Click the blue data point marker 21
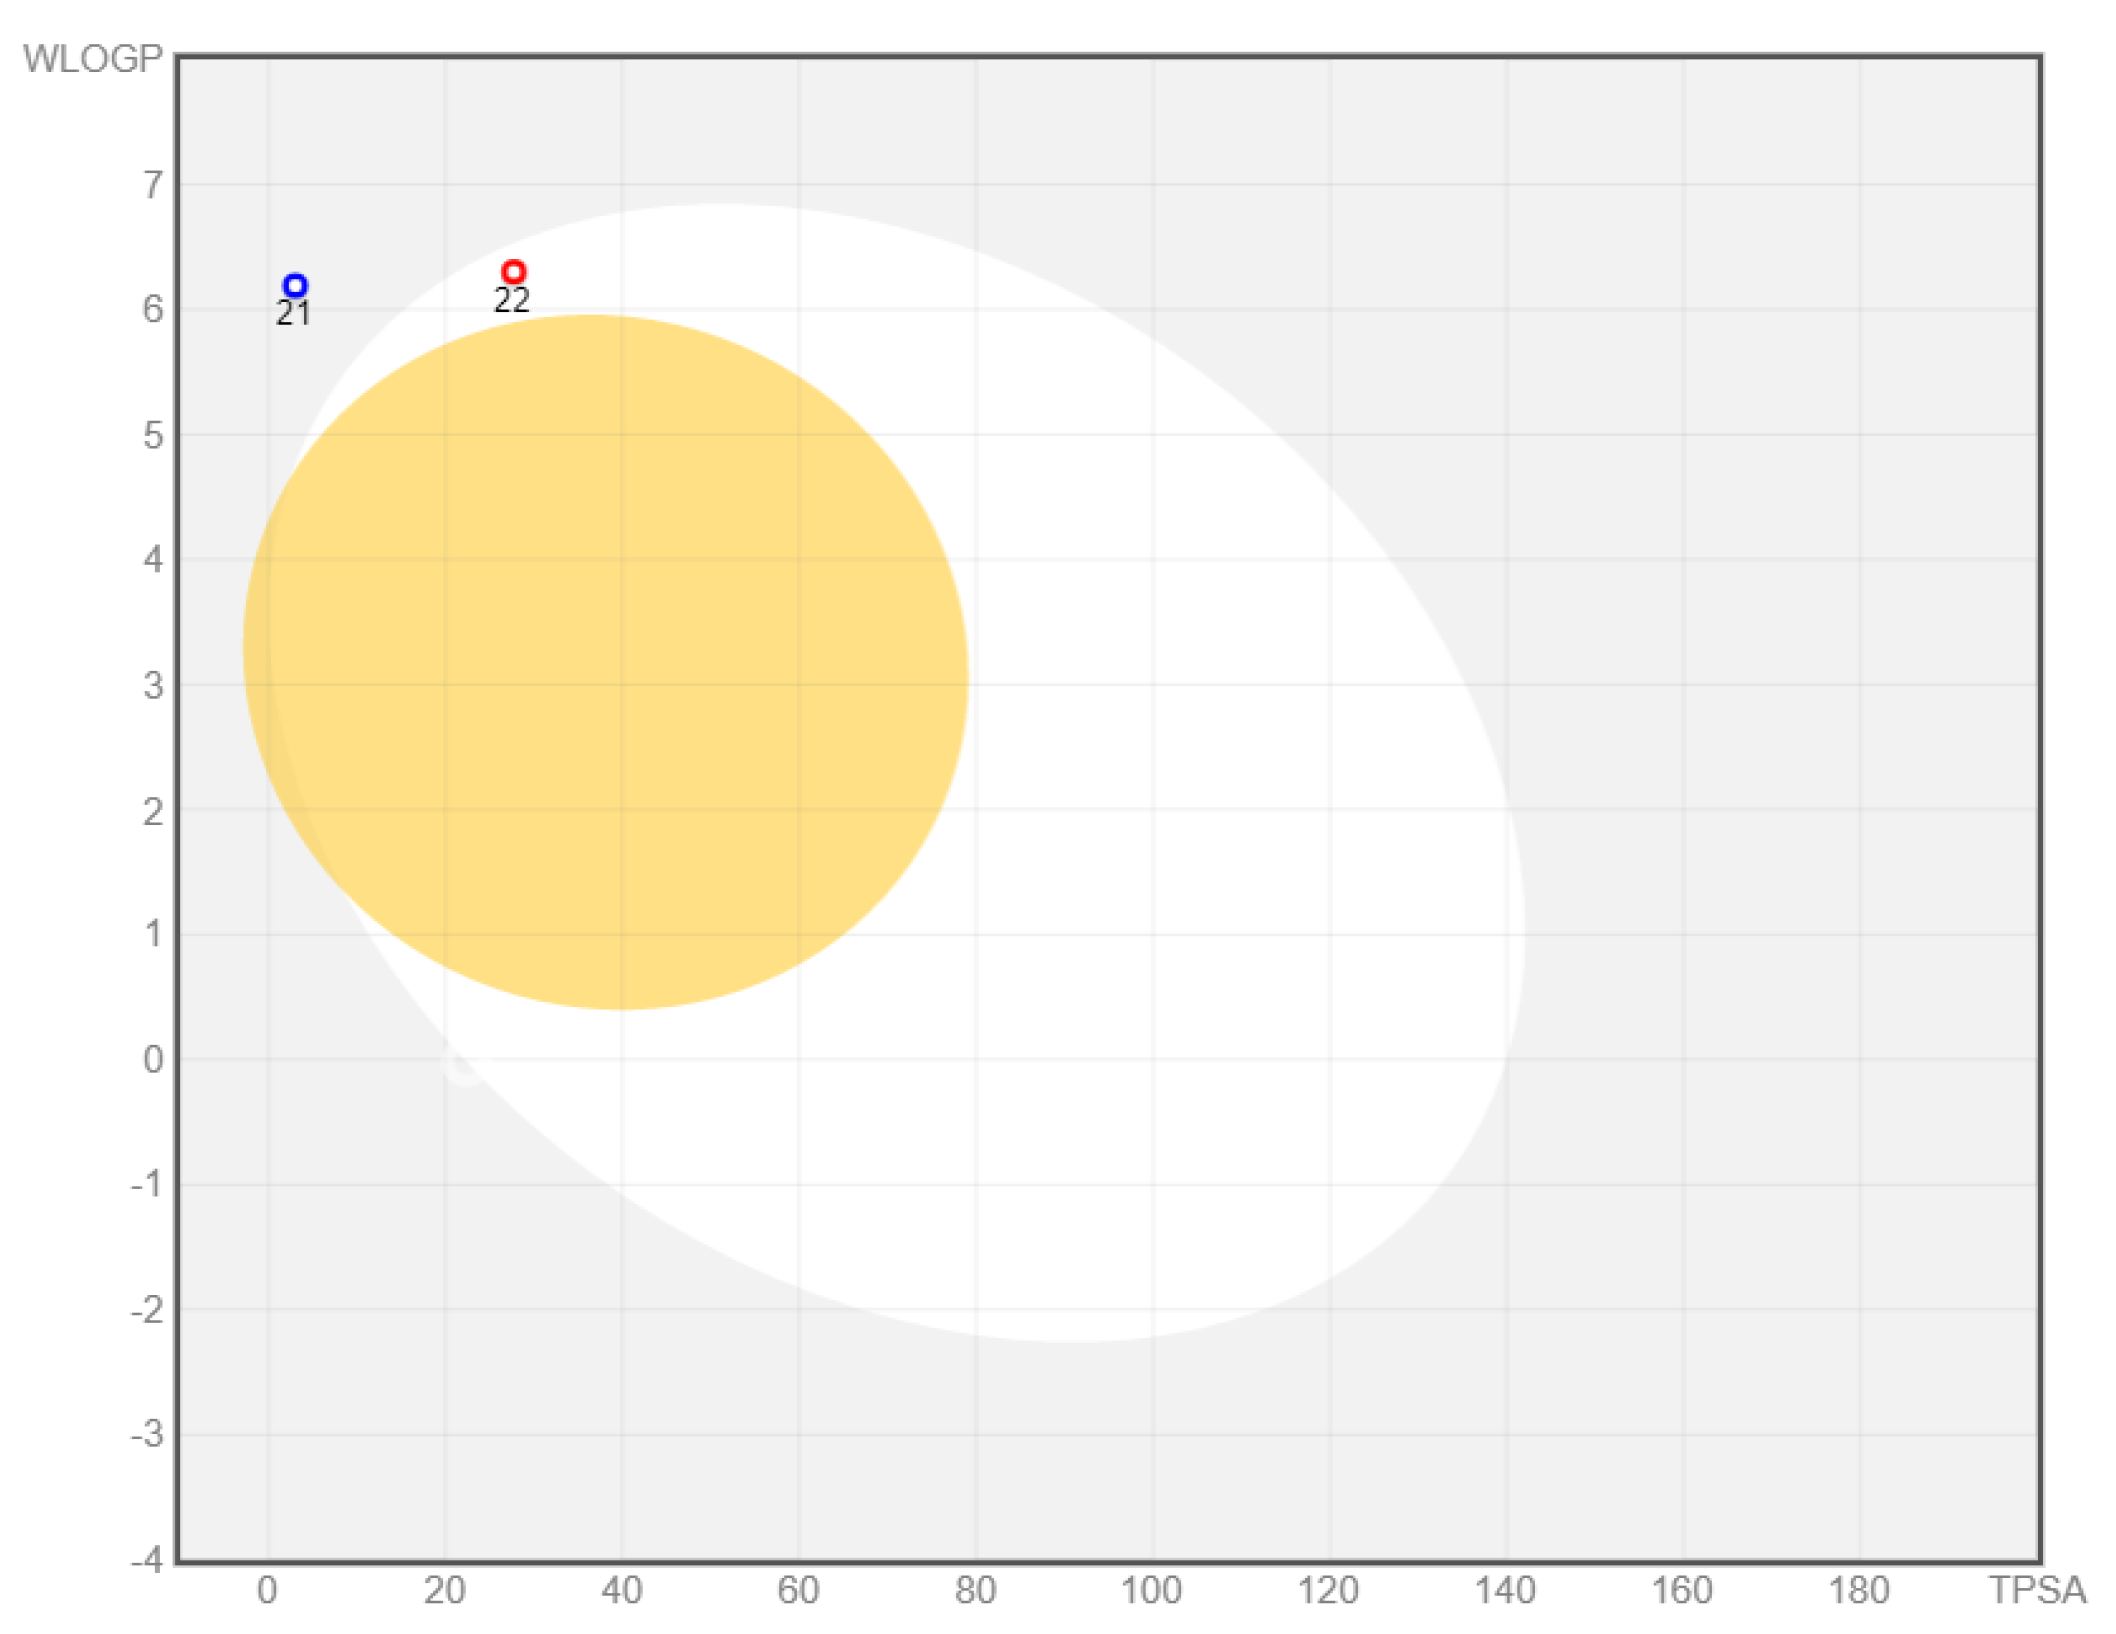The width and height of the screenshot is (2116, 1634). coord(295,286)
